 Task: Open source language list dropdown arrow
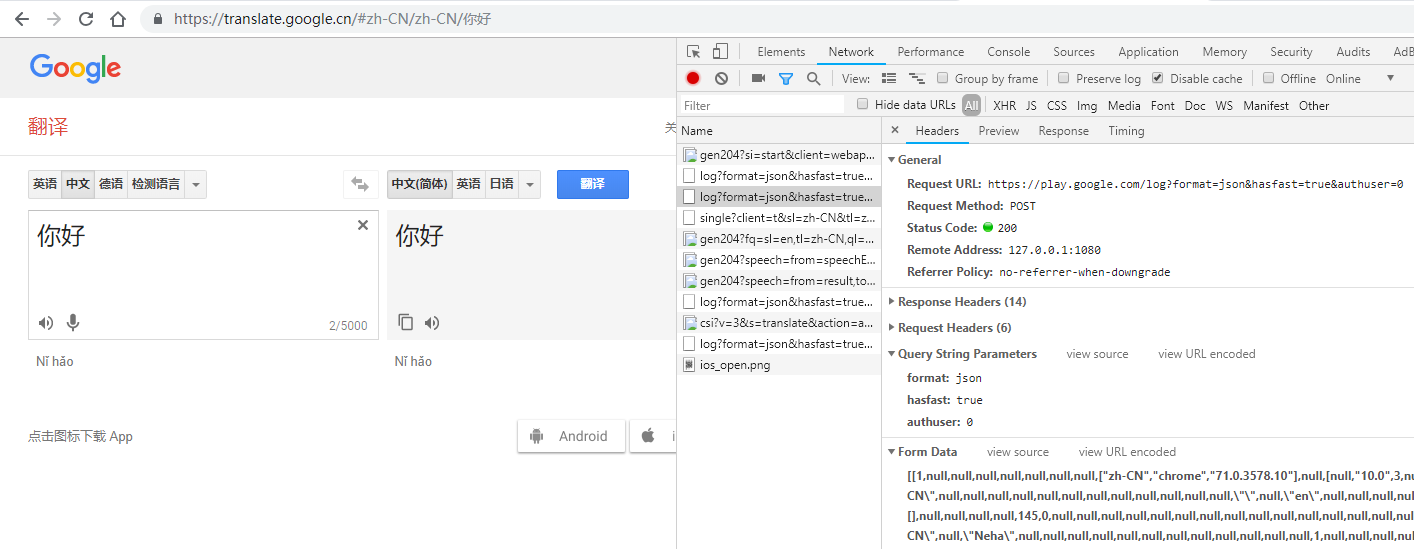(196, 184)
